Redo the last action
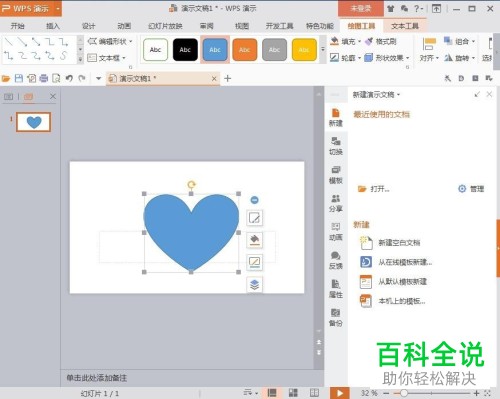The height and width of the screenshot is (399, 500). (x=82, y=79)
